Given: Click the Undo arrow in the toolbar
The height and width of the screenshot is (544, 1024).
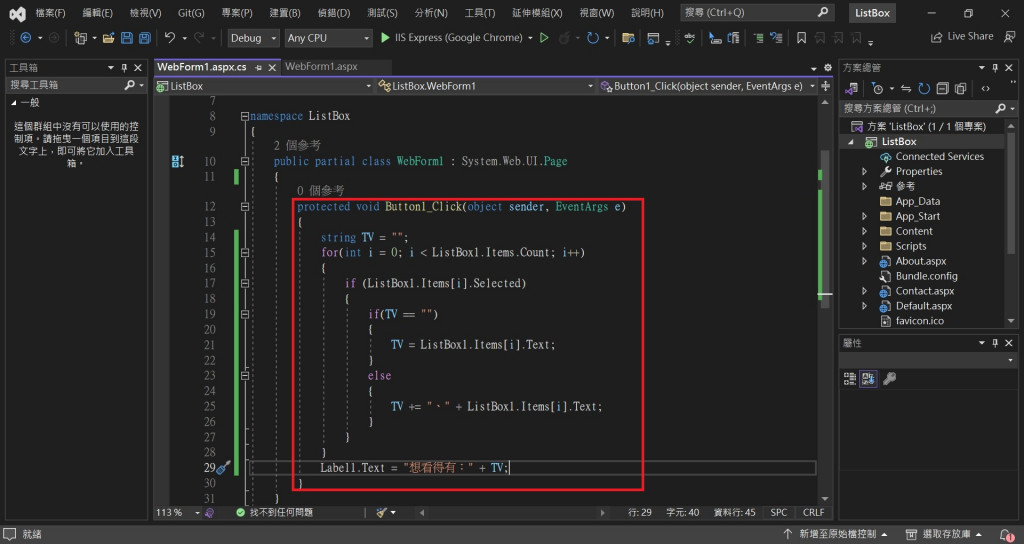Looking at the screenshot, I should point(170,38).
